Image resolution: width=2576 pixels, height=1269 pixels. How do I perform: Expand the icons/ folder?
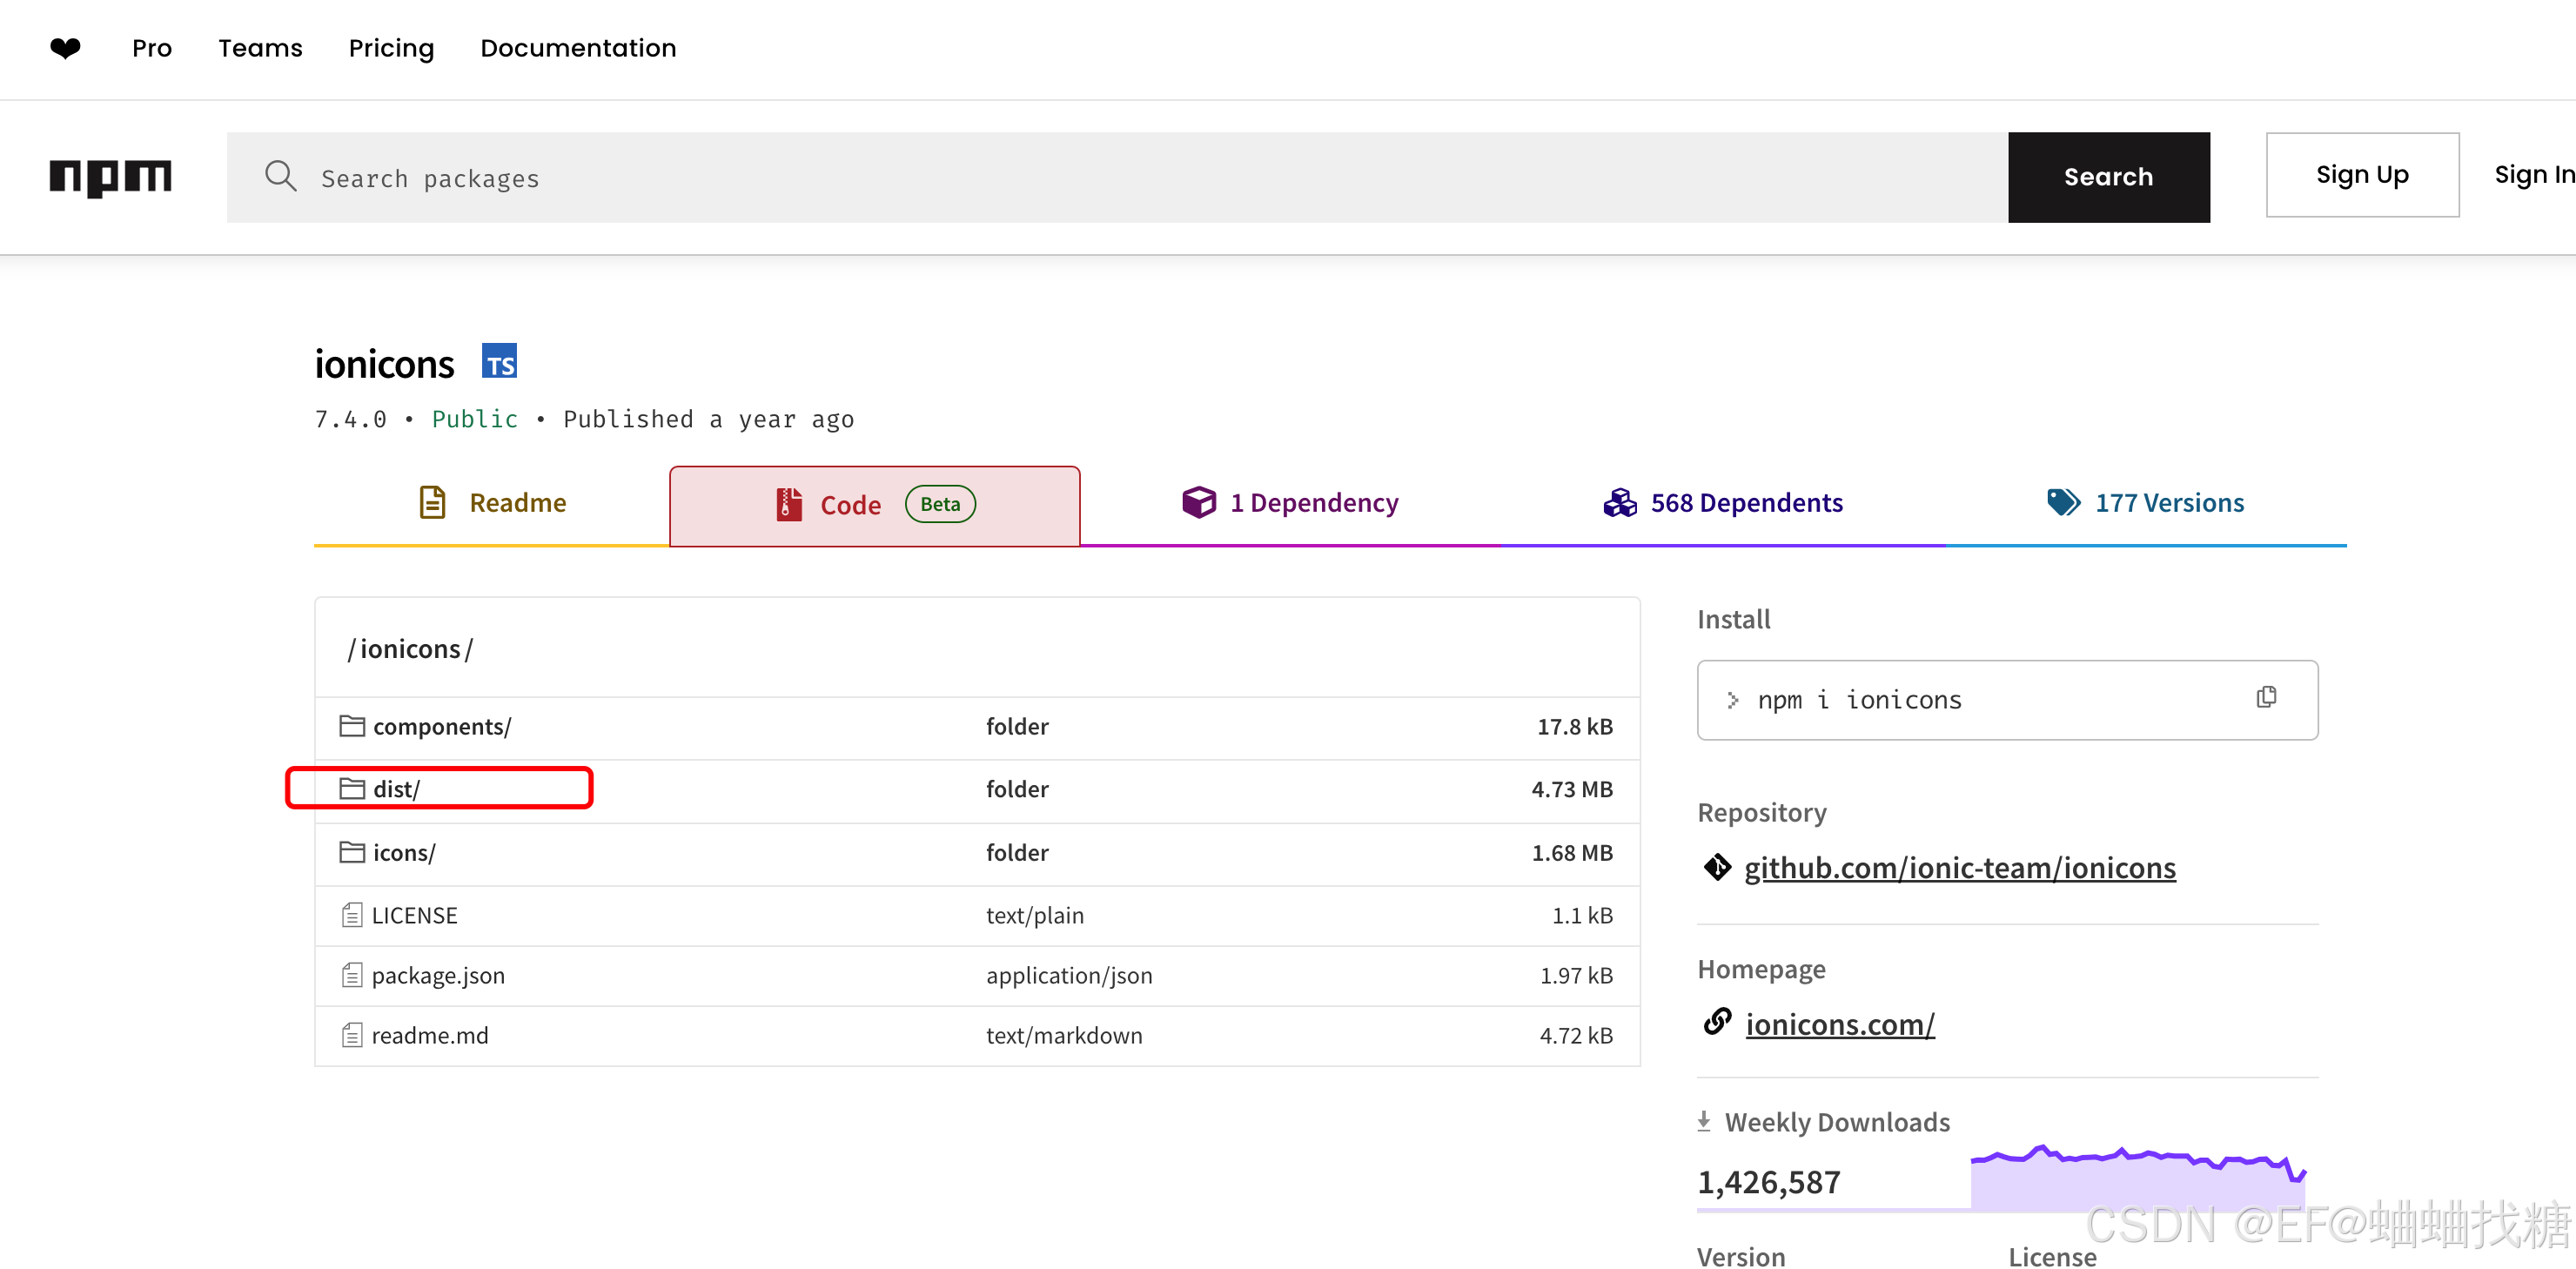pyautogui.click(x=404, y=852)
